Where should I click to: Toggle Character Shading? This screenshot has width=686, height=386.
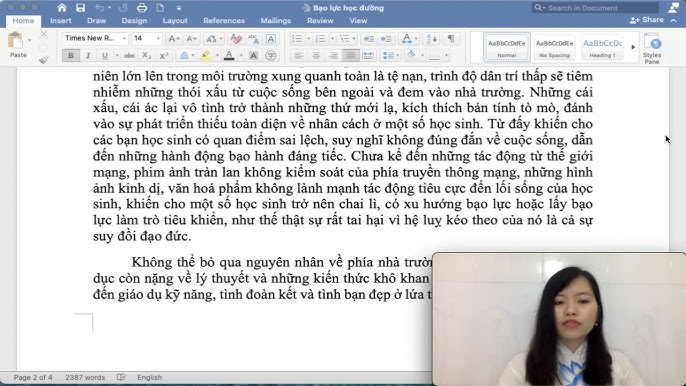click(x=253, y=56)
